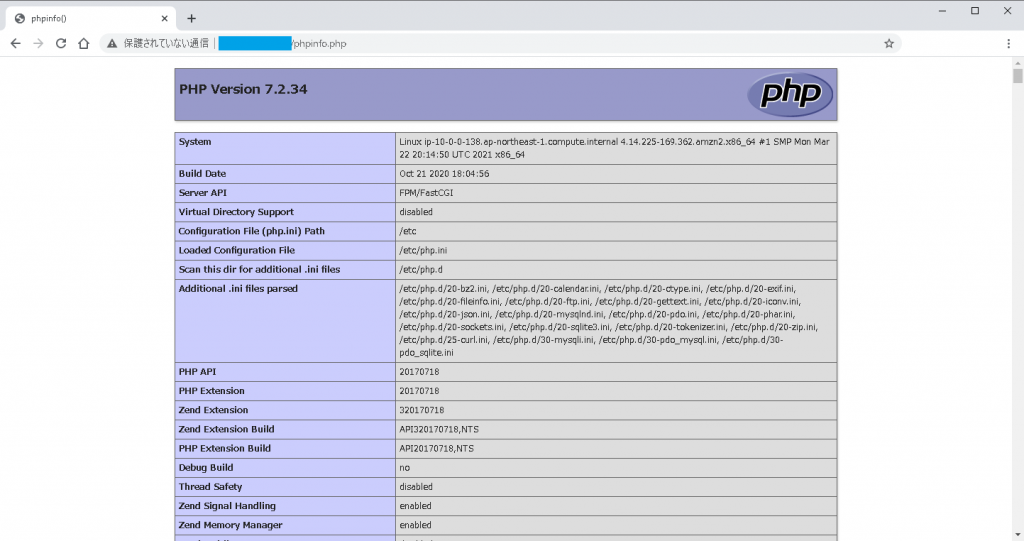Click the Loaded Configuration File label
Screen dimensions: 1024x541
point(236,250)
